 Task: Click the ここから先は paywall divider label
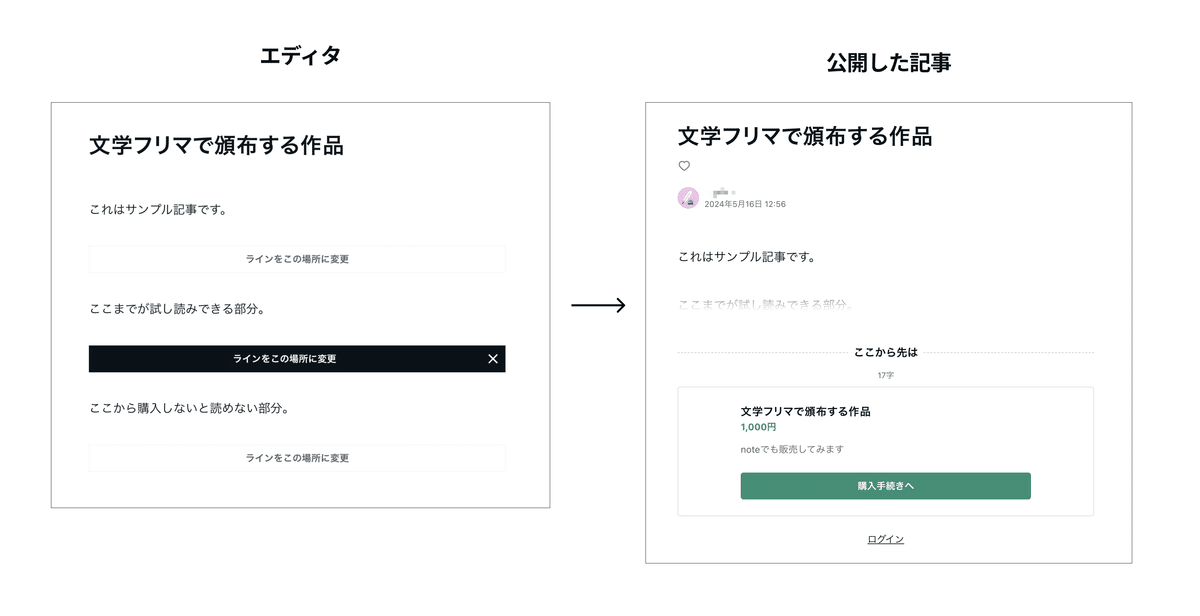click(x=885, y=352)
